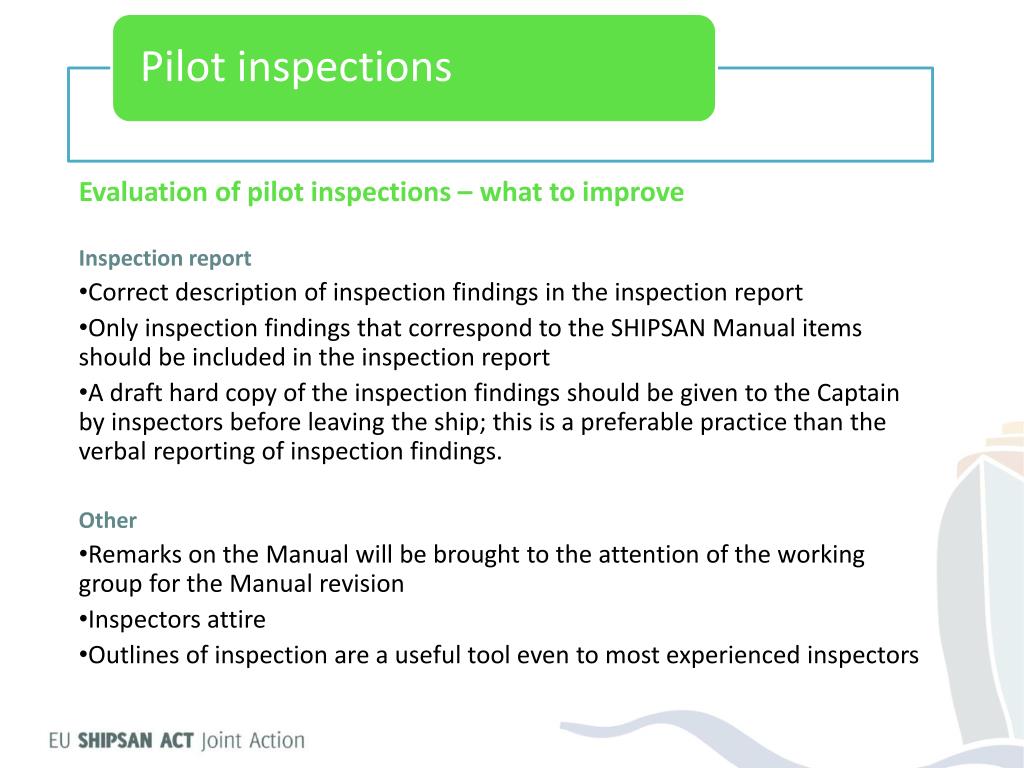Select the Evaluation of pilot inspections heading

[x=381, y=192]
